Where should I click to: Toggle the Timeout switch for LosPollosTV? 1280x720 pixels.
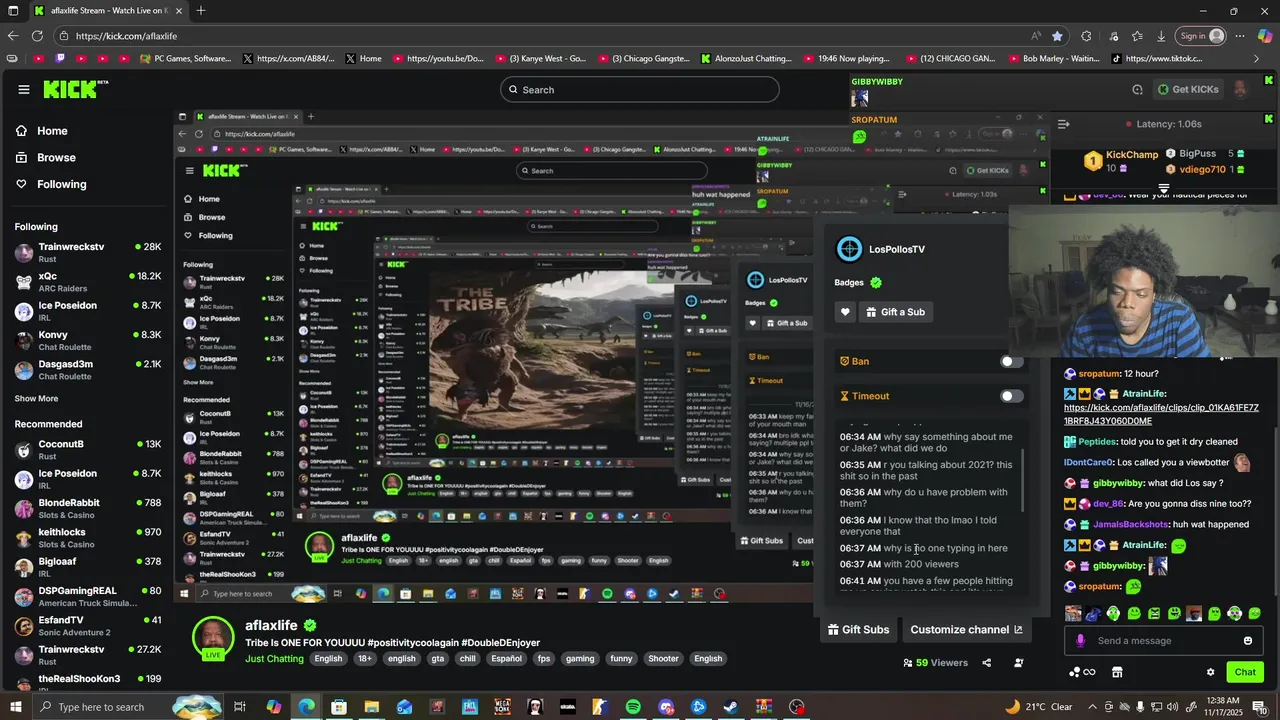pos(1012,396)
